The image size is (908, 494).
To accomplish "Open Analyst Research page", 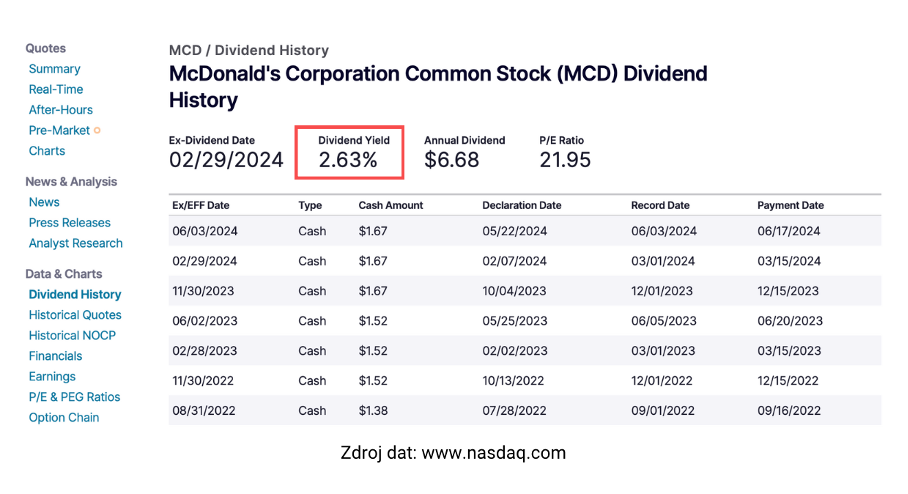I will (x=76, y=243).
